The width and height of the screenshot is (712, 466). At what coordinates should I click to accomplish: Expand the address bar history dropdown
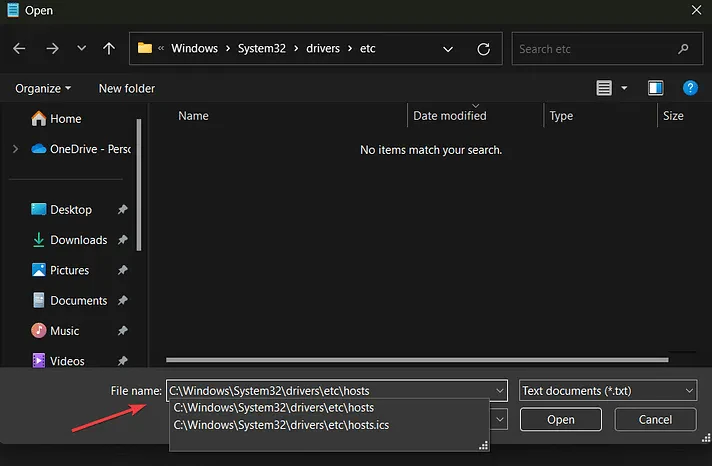click(x=448, y=49)
